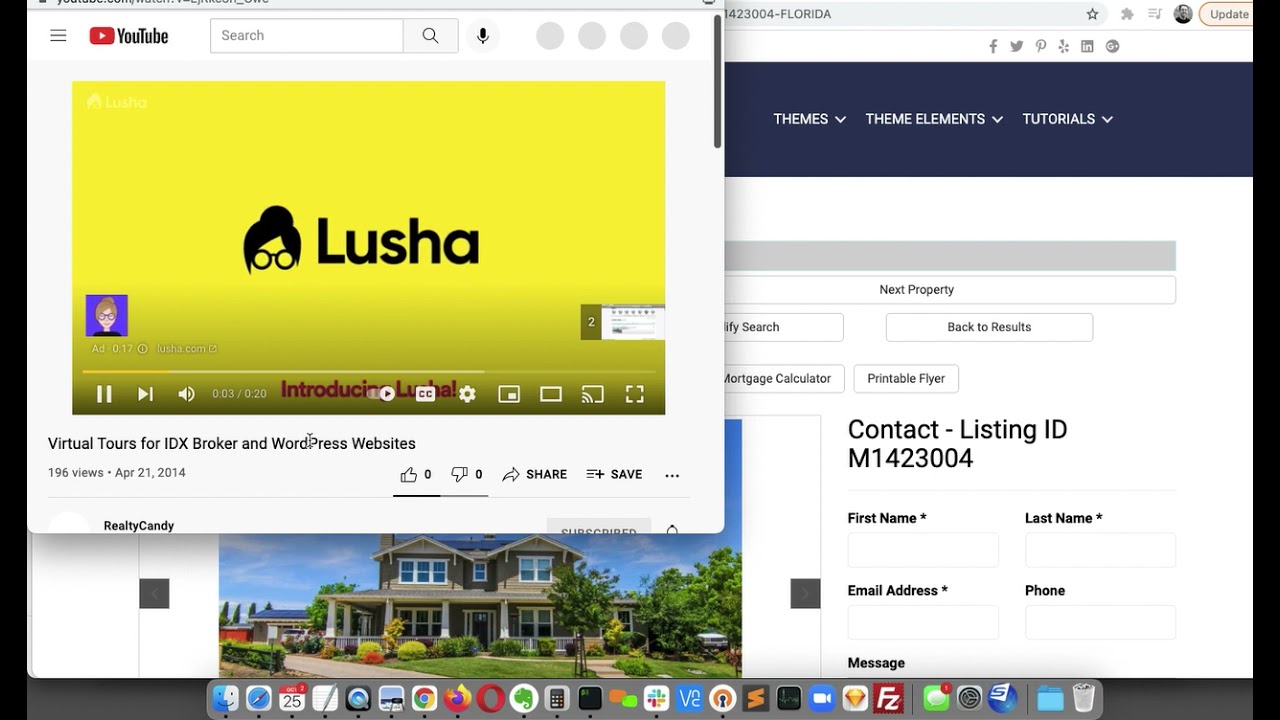Open the Pinterest social icon

(1041, 46)
